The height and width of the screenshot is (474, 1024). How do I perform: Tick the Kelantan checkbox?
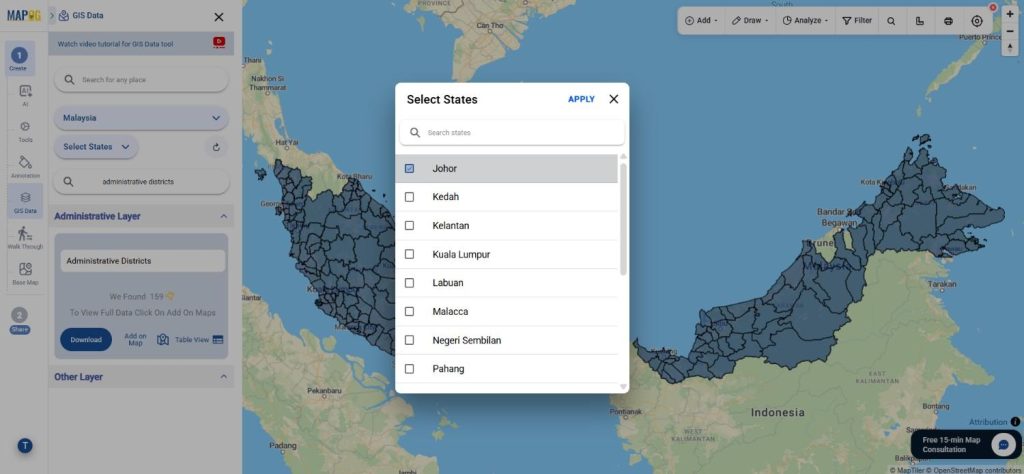pyautogui.click(x=409, y=226)
